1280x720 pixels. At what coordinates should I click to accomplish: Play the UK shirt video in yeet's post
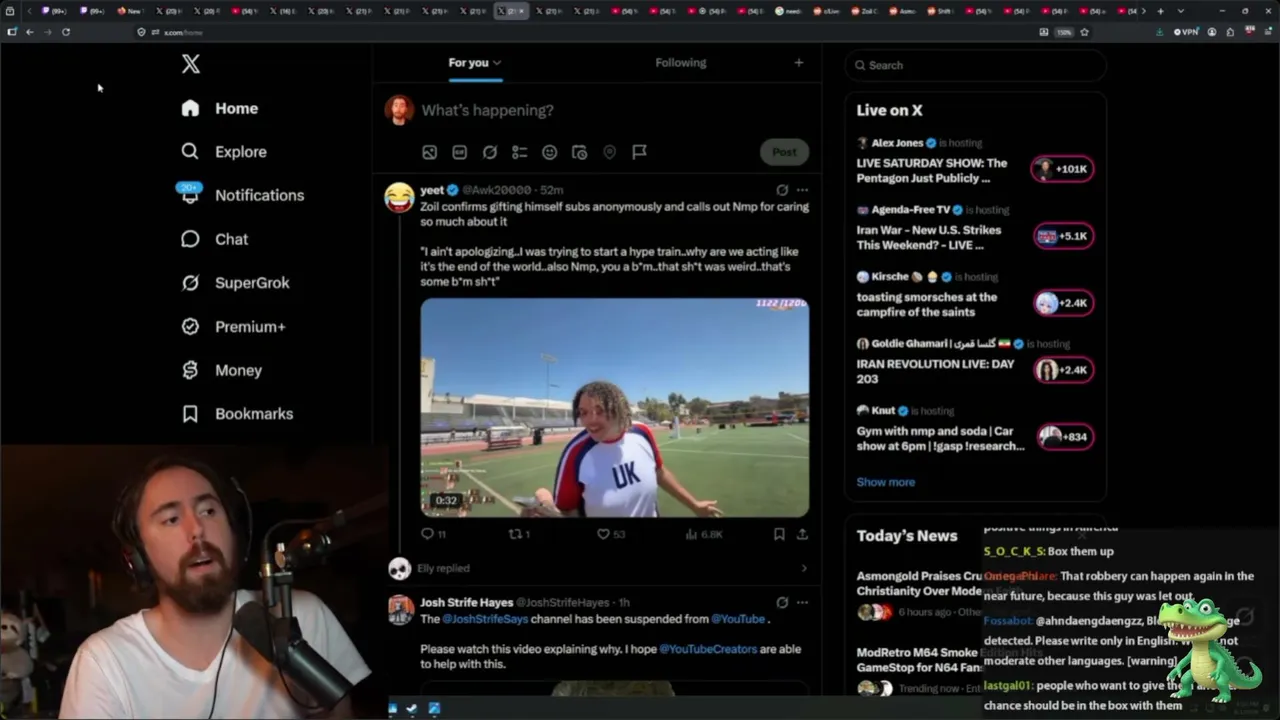pyautogui.click(x=614, y=408)
